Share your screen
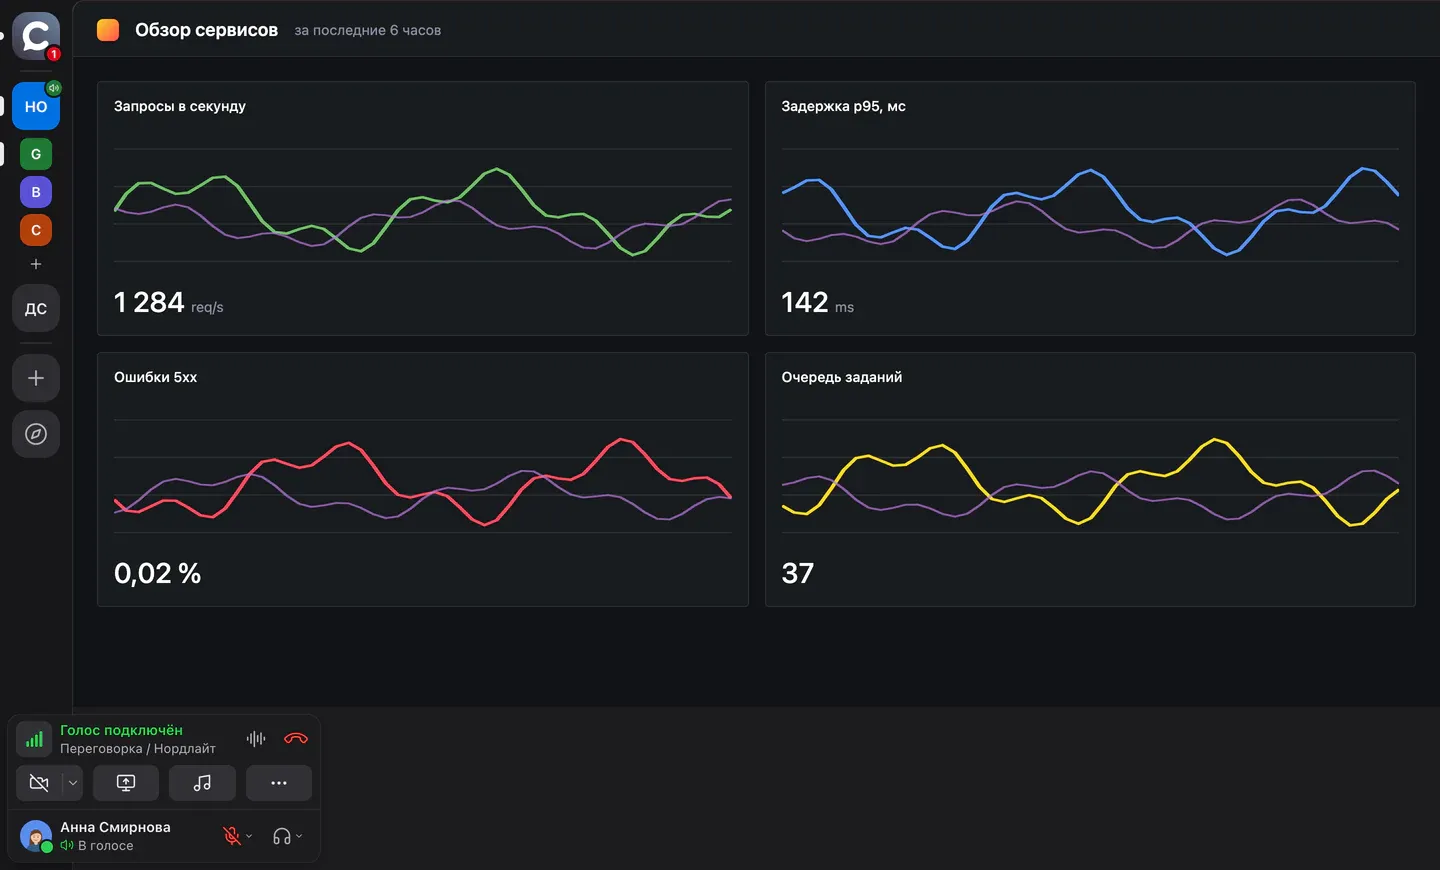 [126, 783]
